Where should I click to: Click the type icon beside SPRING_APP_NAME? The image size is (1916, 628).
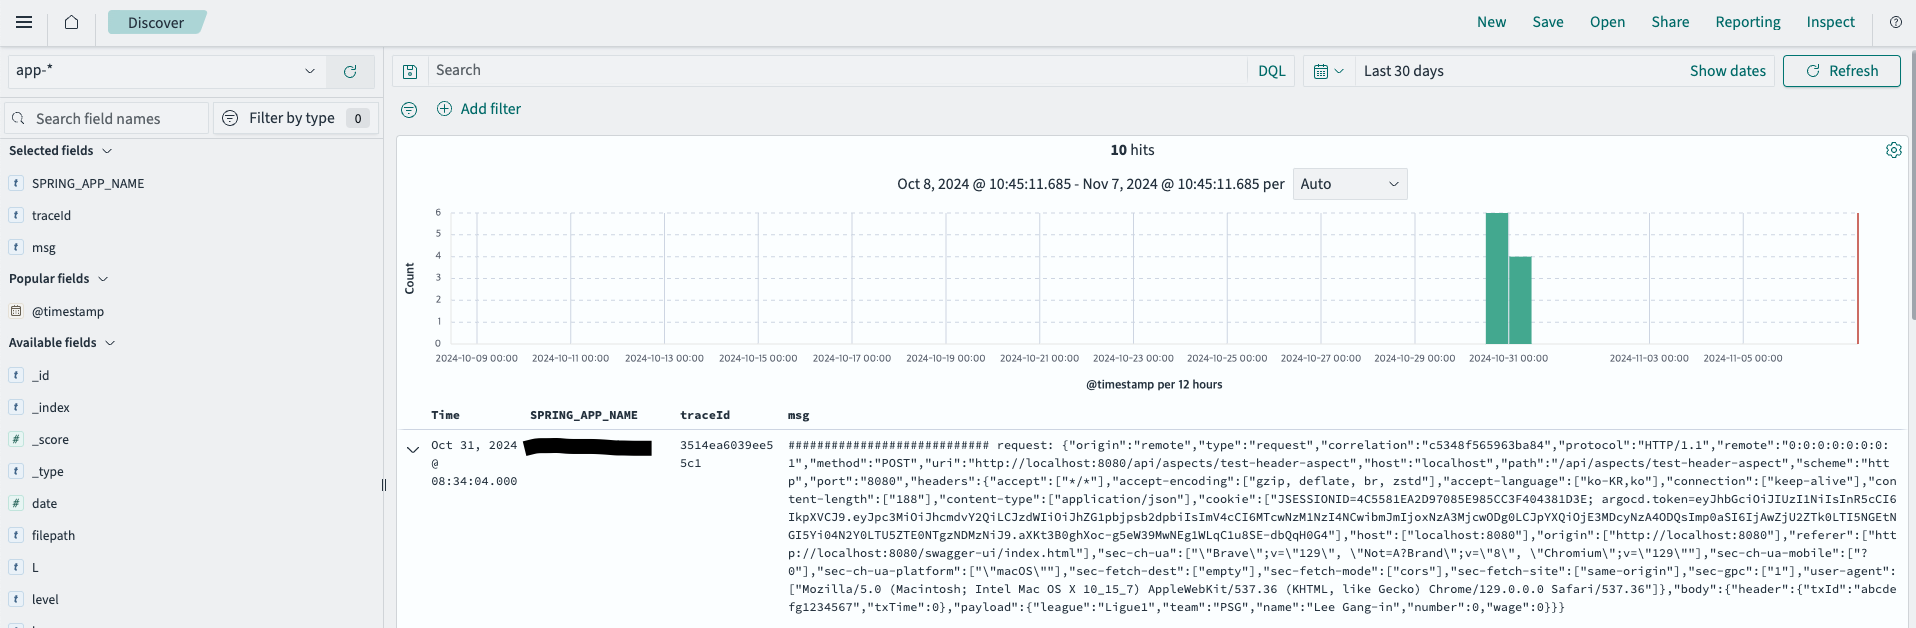tap(16, 183)
